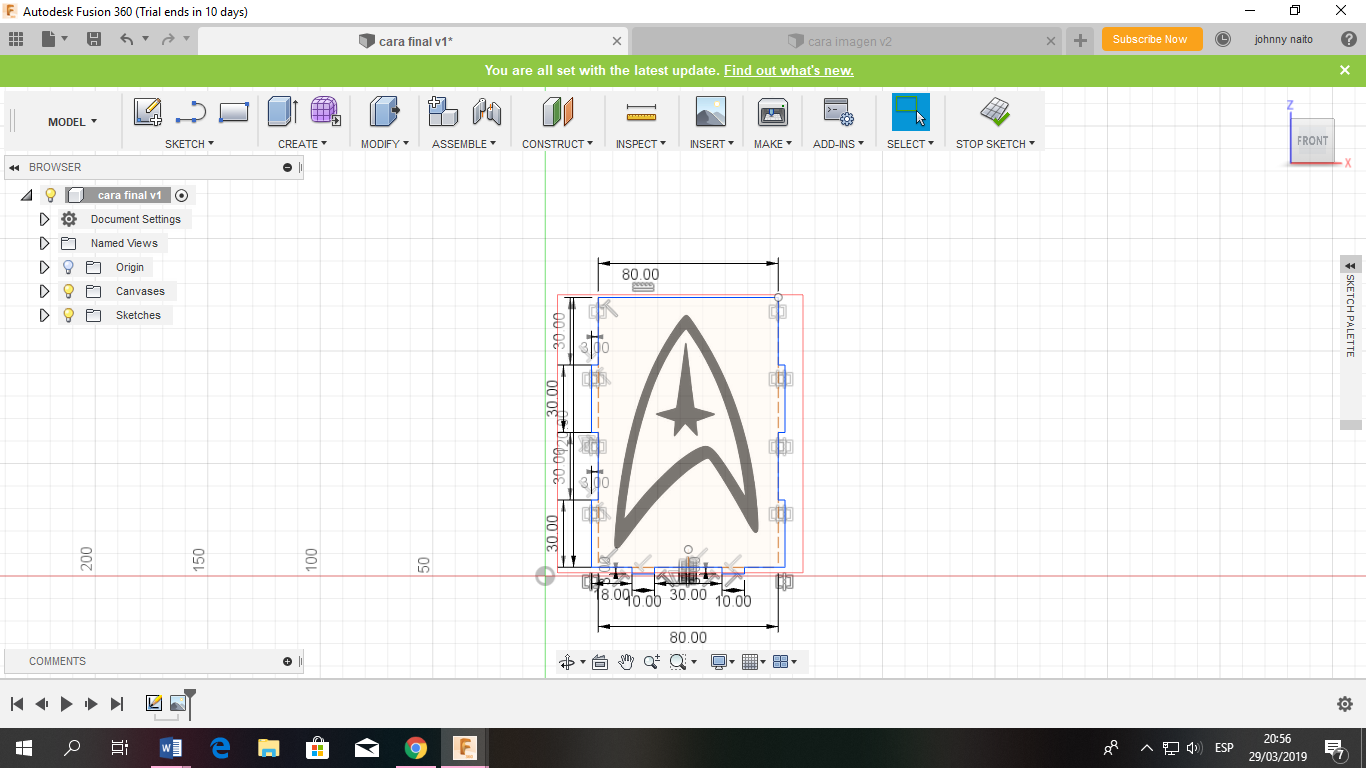Viewport: 1366px width, 768px height.
Task: Toggle Origin folder visibility bulb
Action: tap(68, 267)
